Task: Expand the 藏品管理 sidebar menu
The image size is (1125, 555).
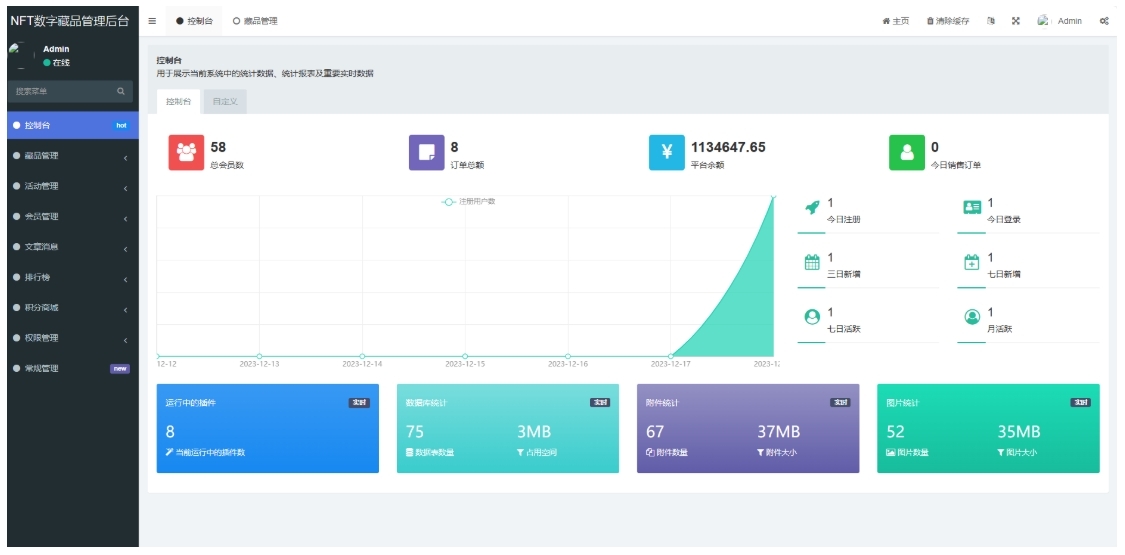Action: pyautogui.click(x=69, y=156)
